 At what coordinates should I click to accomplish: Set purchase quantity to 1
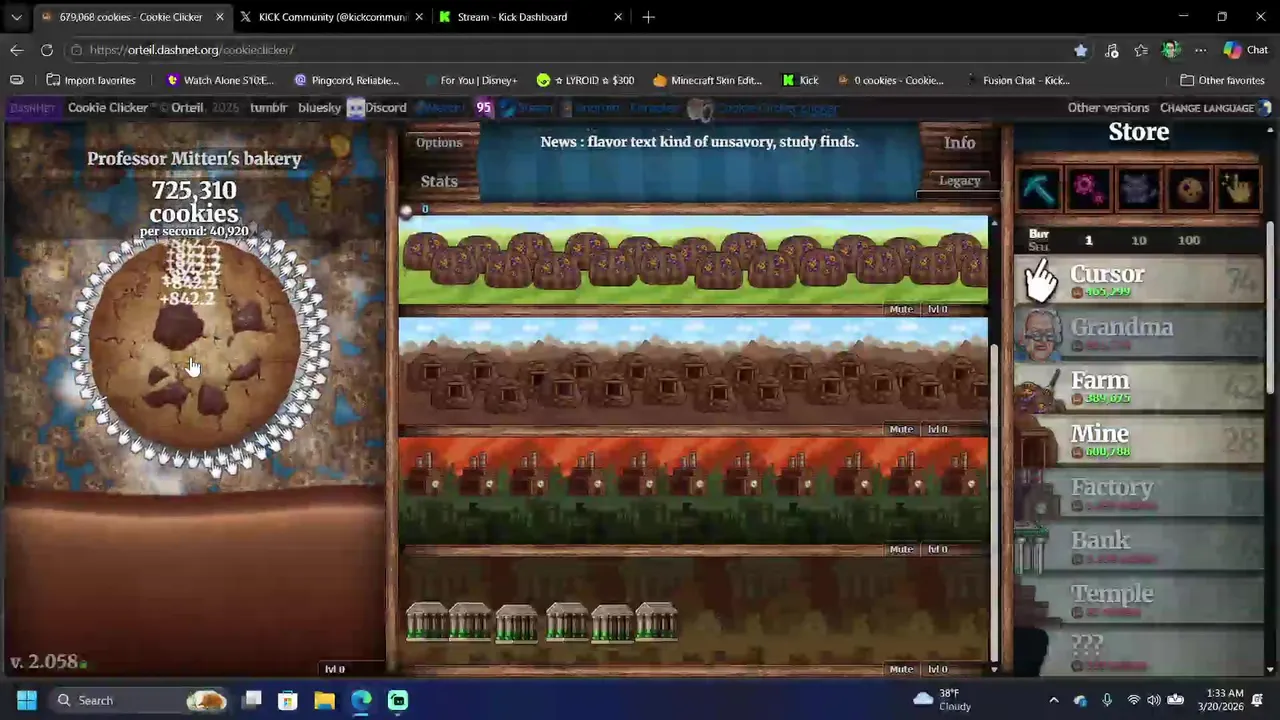click(1089, 240)
